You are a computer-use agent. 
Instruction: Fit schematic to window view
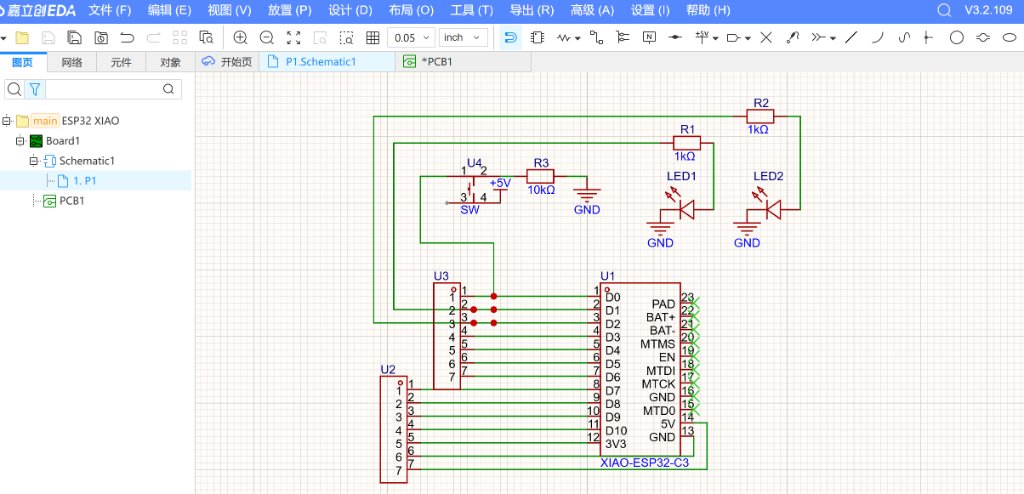(x=293, y=38)
